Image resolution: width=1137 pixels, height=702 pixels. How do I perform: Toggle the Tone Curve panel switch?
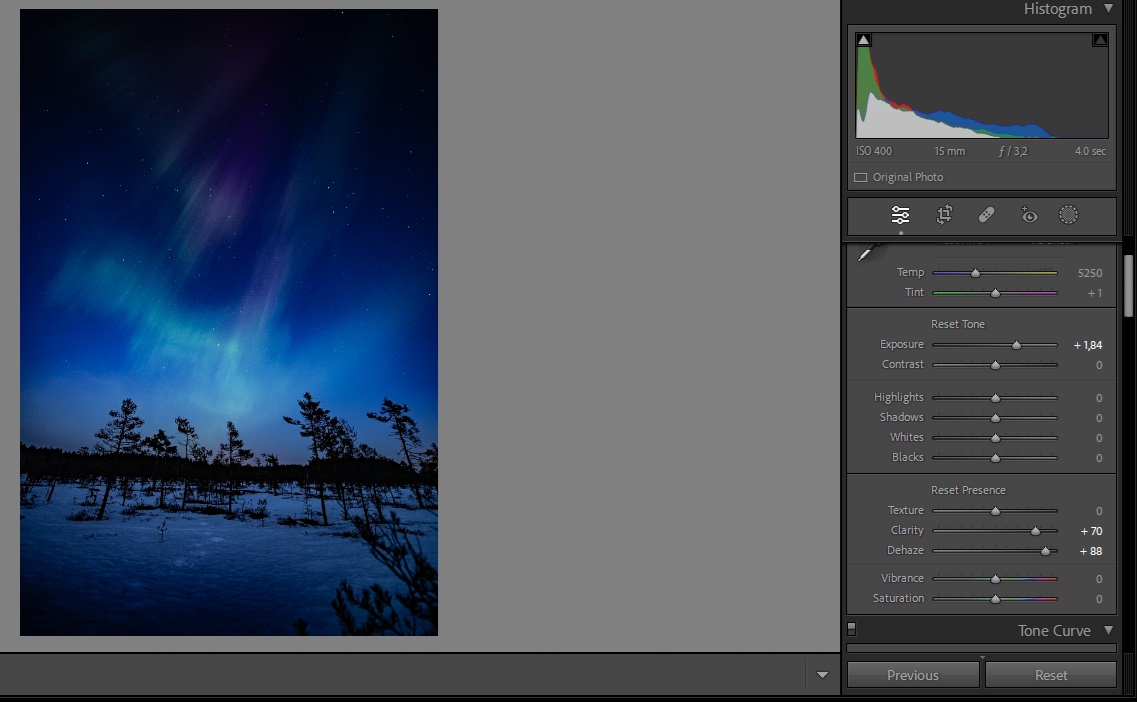coord(852,629)
